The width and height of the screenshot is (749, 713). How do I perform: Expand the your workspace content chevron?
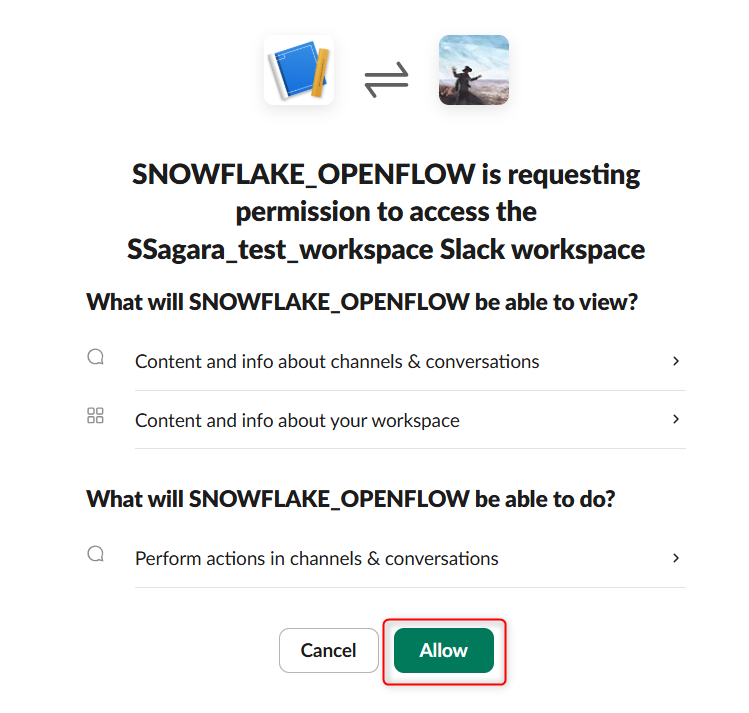click(x=676, y=420)
